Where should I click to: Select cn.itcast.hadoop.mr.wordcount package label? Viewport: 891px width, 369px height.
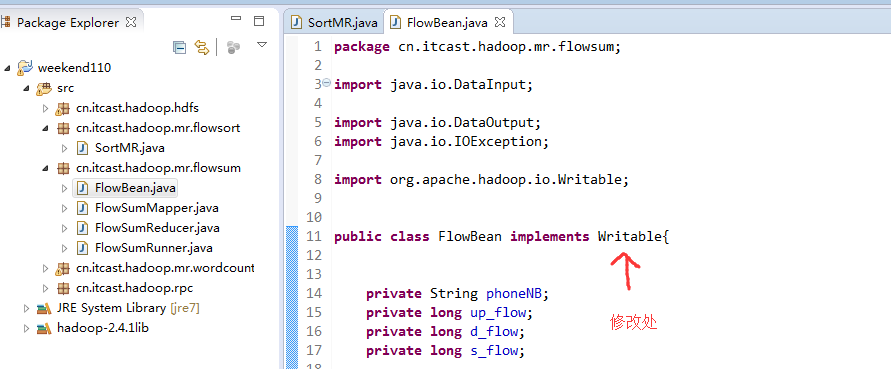pyautogui.click(x=165, y=268)
